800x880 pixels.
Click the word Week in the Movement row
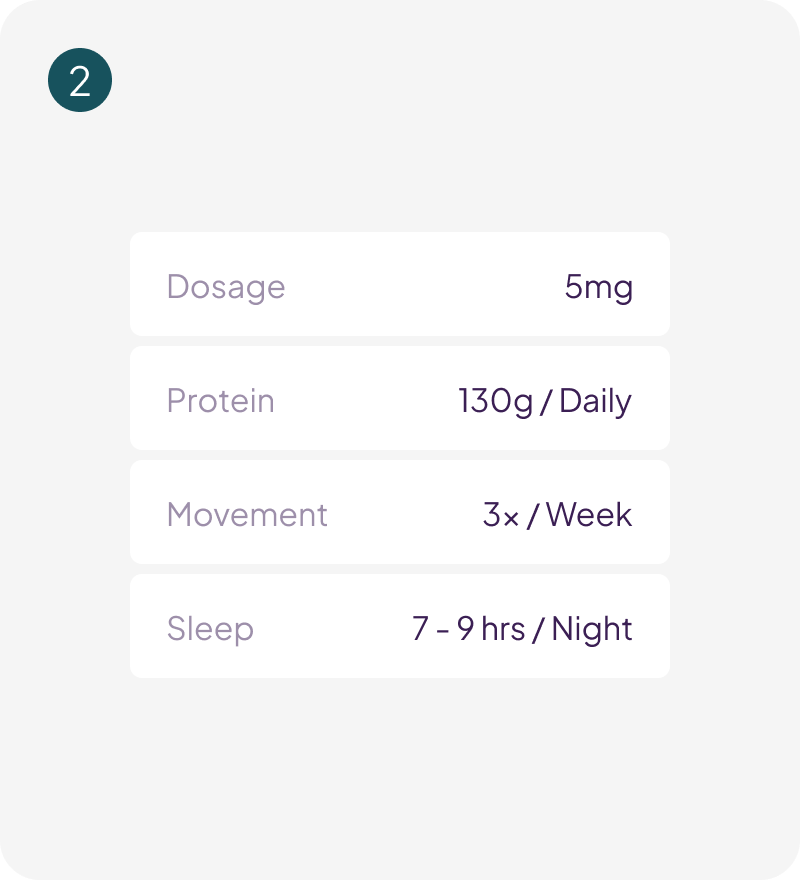(x=589, y=515)
